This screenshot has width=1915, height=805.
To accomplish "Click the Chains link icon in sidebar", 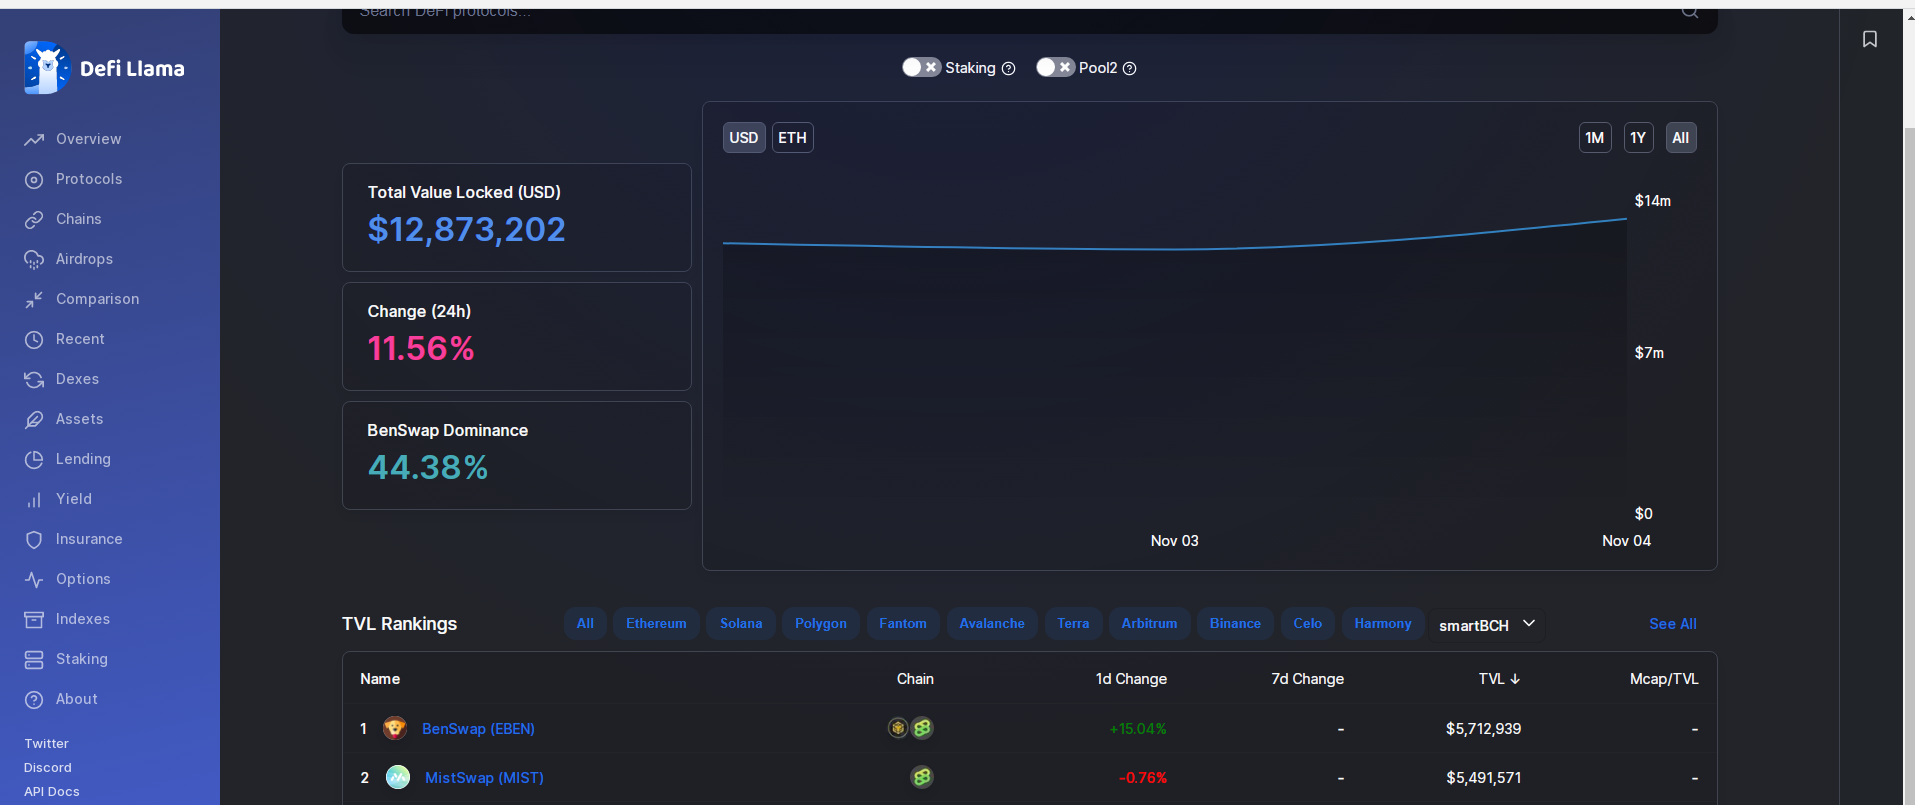I will coord(34,219).
